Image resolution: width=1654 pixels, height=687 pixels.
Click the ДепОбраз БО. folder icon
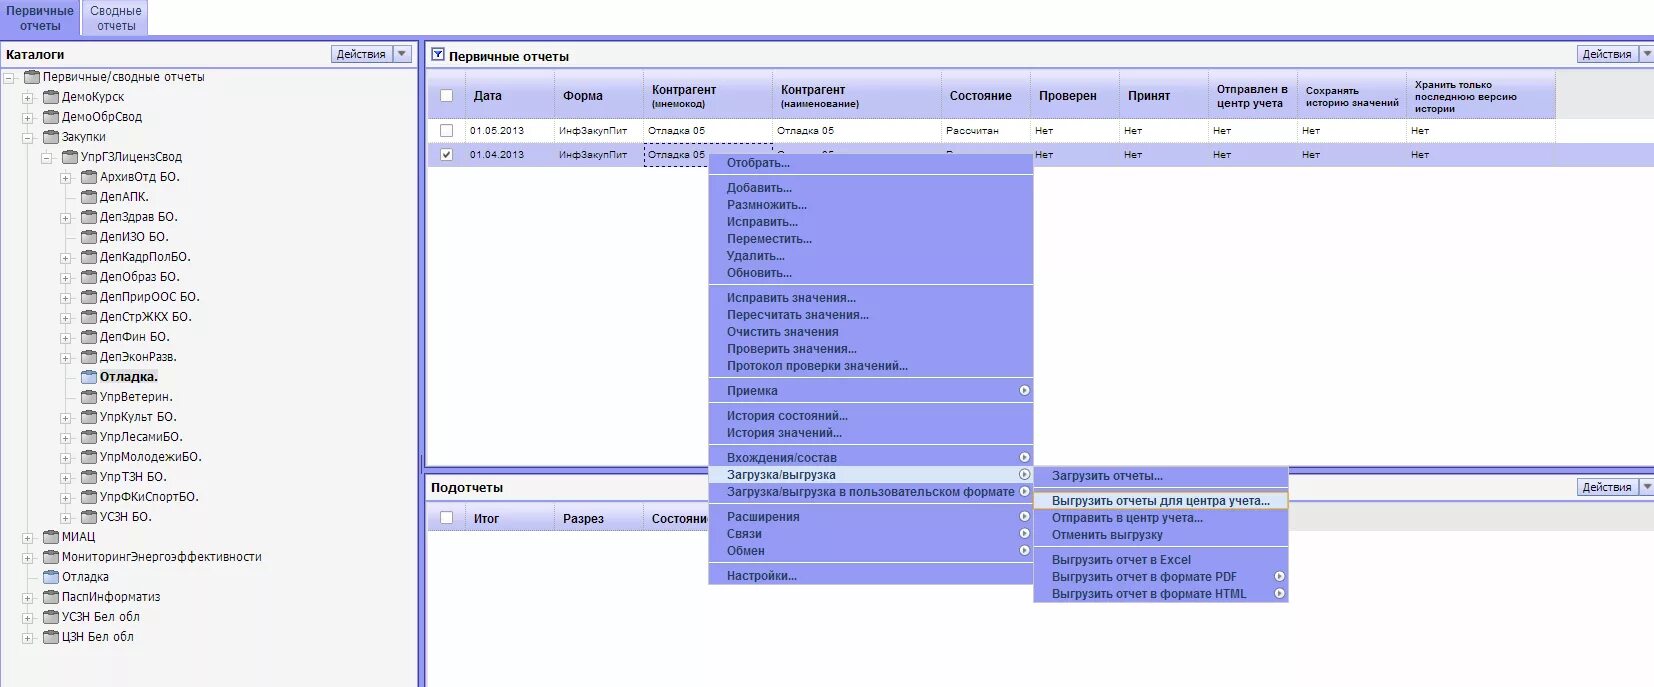[x=89, y=277]
